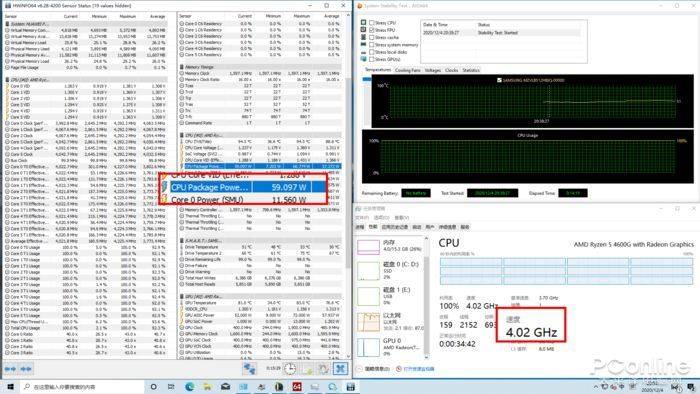The width and height of the screenshot is (700, 394).
Task: Select the 'Memory Clock' sensor row in HWiNFO
Action: click(261, 73)
